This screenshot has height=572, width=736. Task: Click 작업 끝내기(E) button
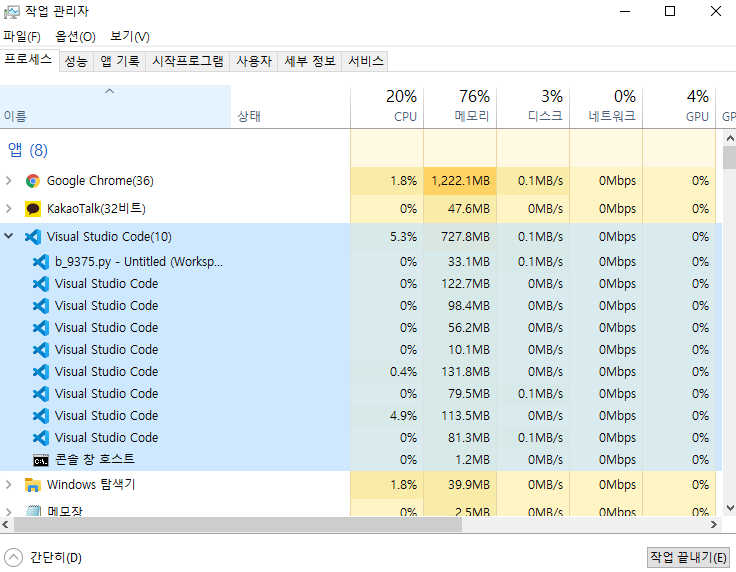click(688, 557)
